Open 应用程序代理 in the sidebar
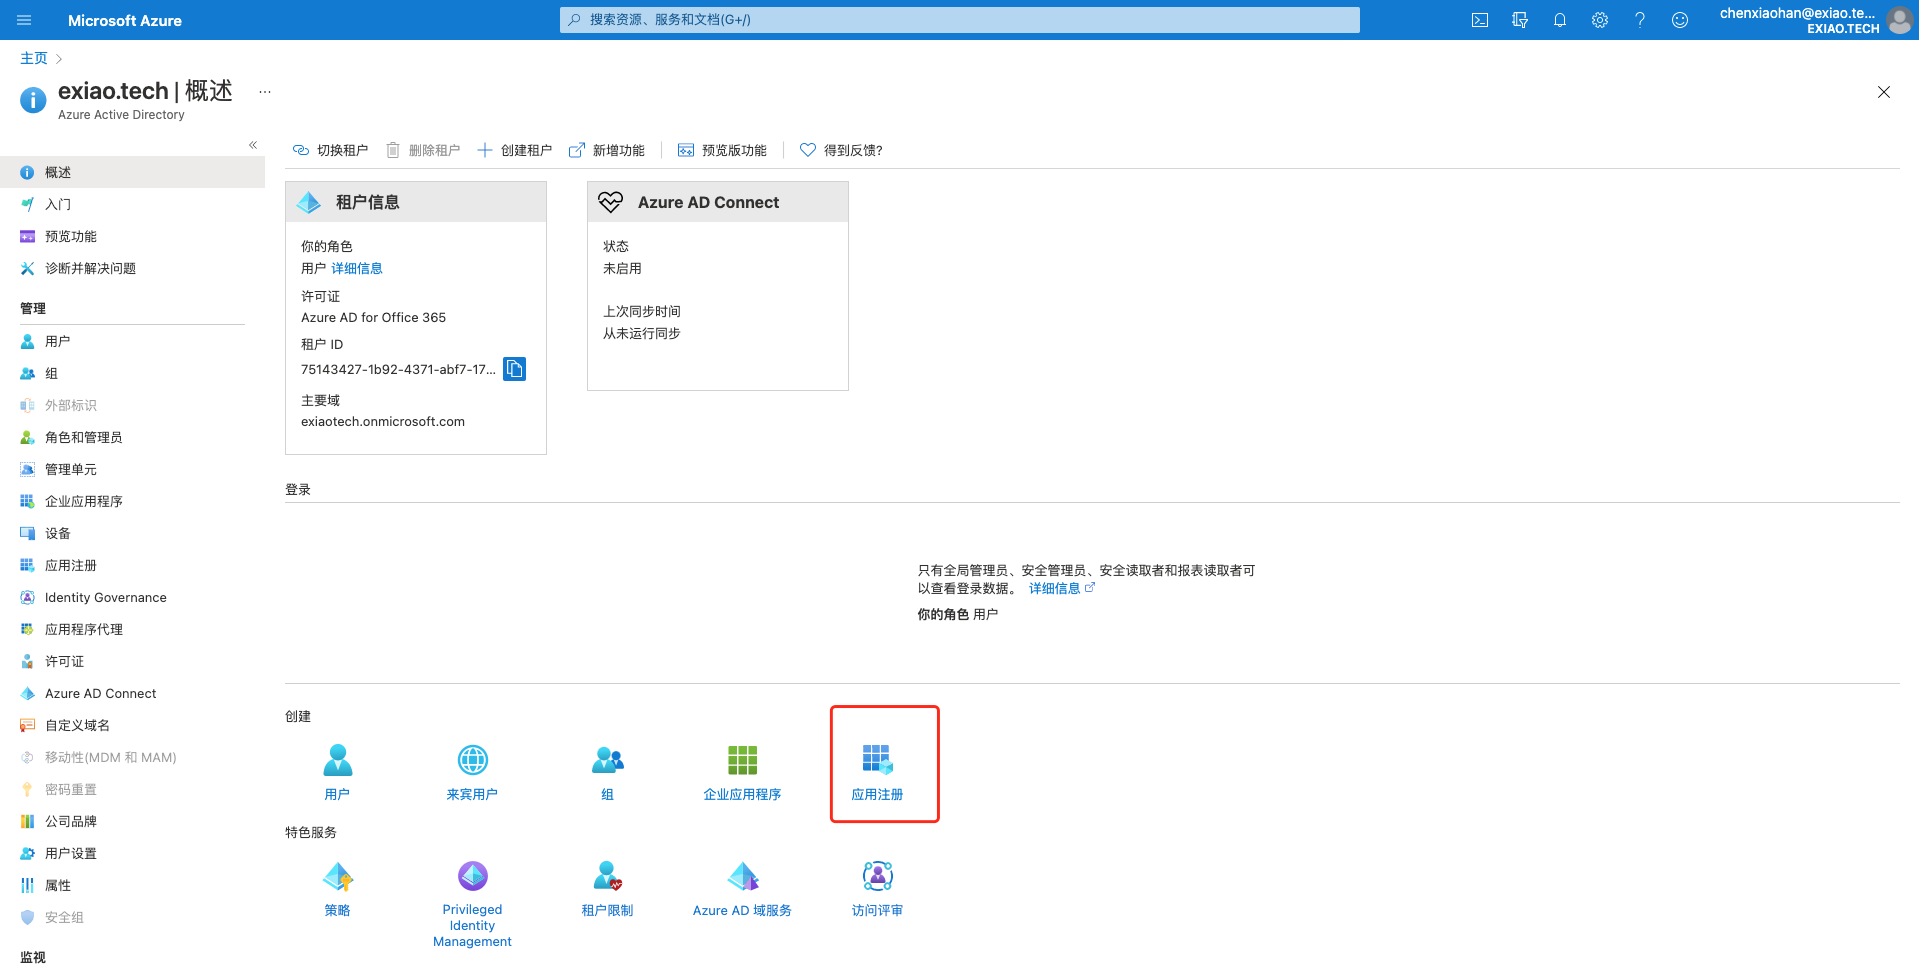This screenshot has height=969, width=1919. (x=132, y=629)
